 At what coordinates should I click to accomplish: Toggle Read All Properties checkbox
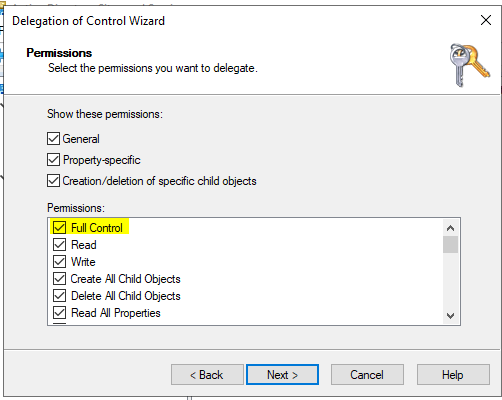tap(59, 313)
